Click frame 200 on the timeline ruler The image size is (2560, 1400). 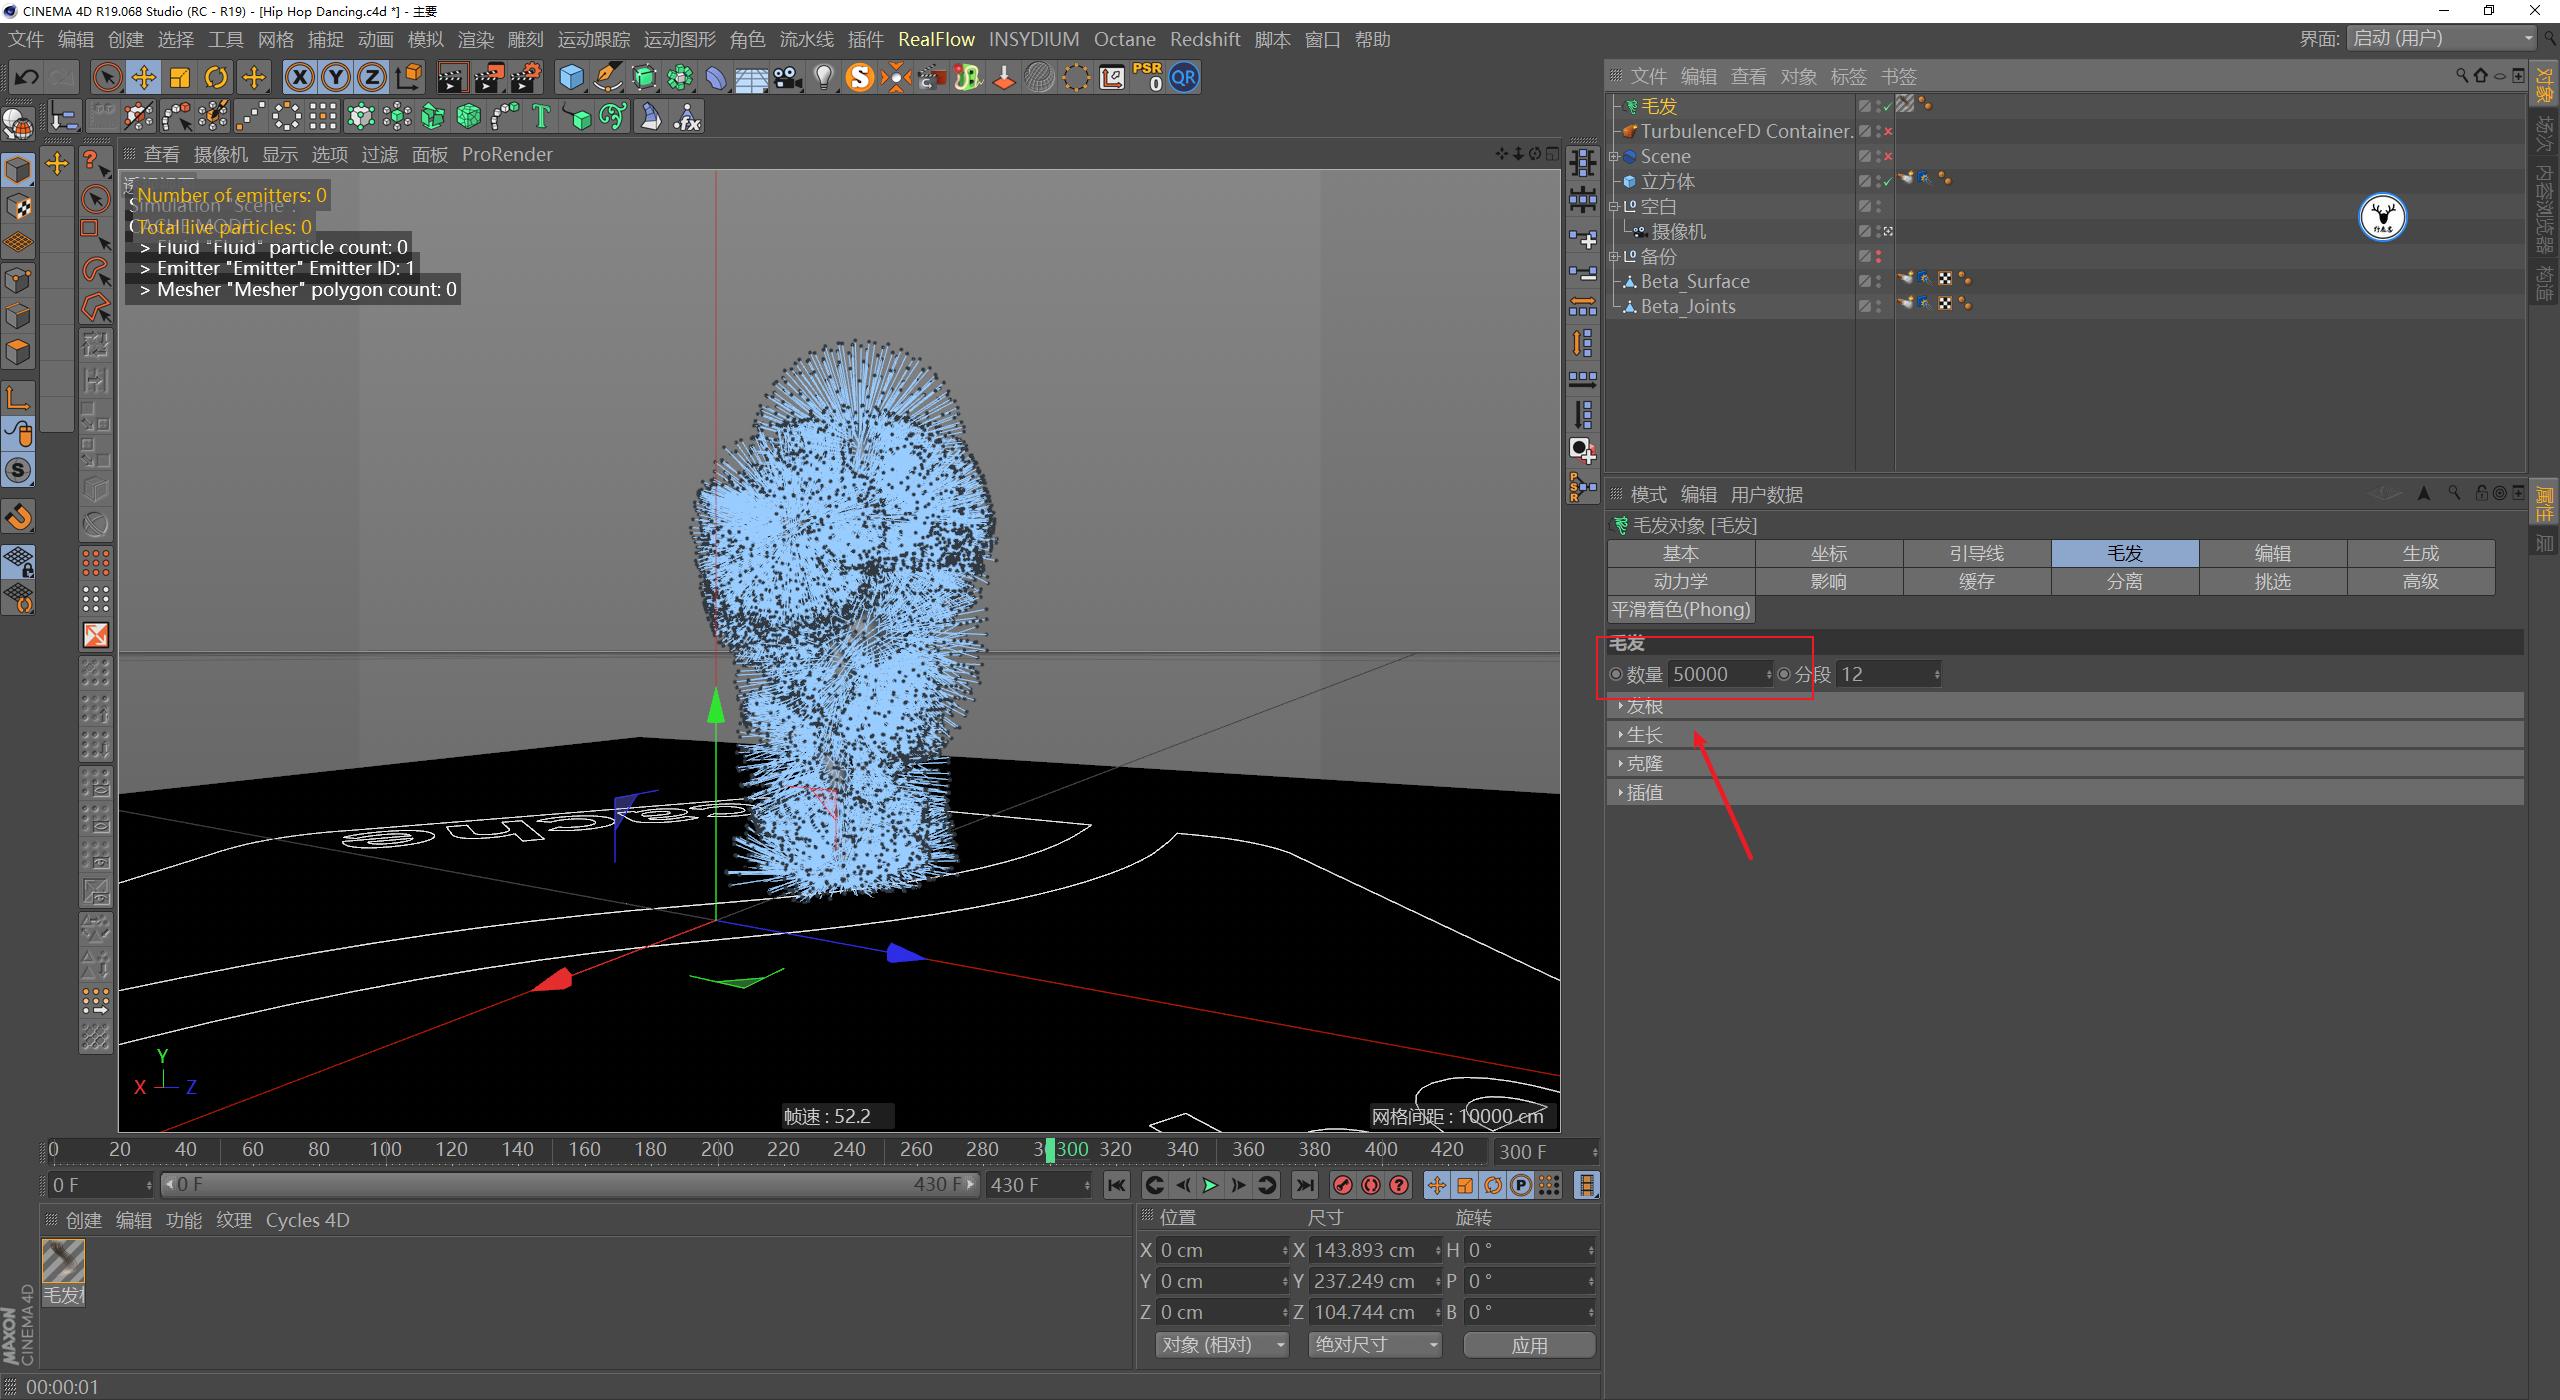click(717, 1149)
